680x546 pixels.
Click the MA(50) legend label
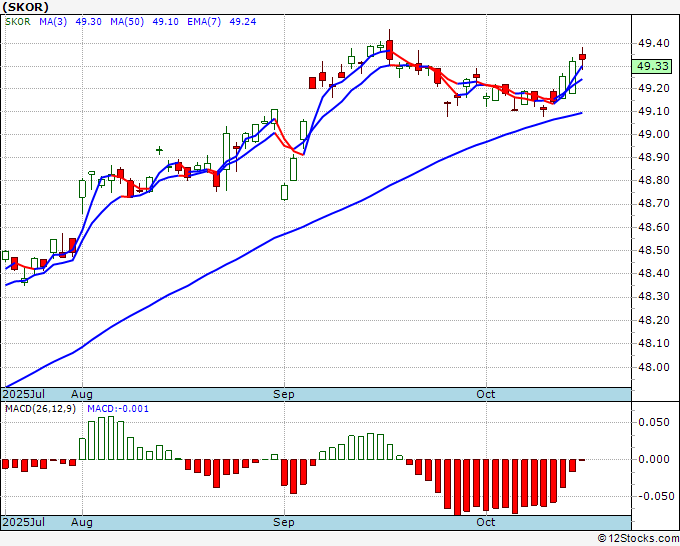click(x=127, y=22)
